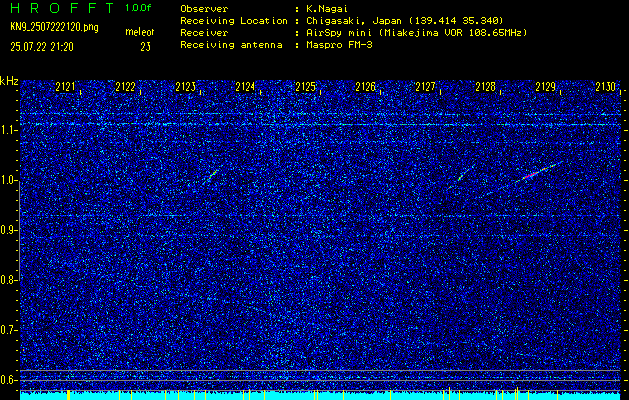Screen dimensions: 629x400
Task: Click the meteor count label
Action: click(x=140, y=32)
